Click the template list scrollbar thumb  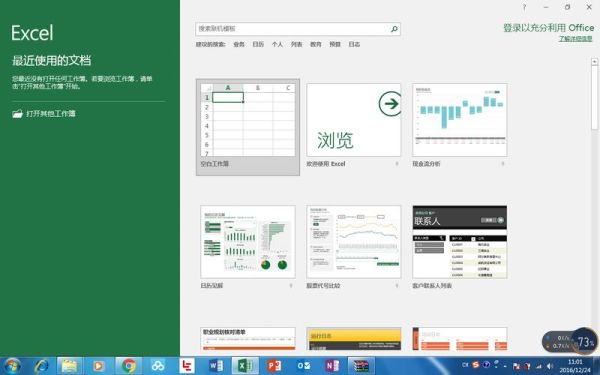pos(594,98)
